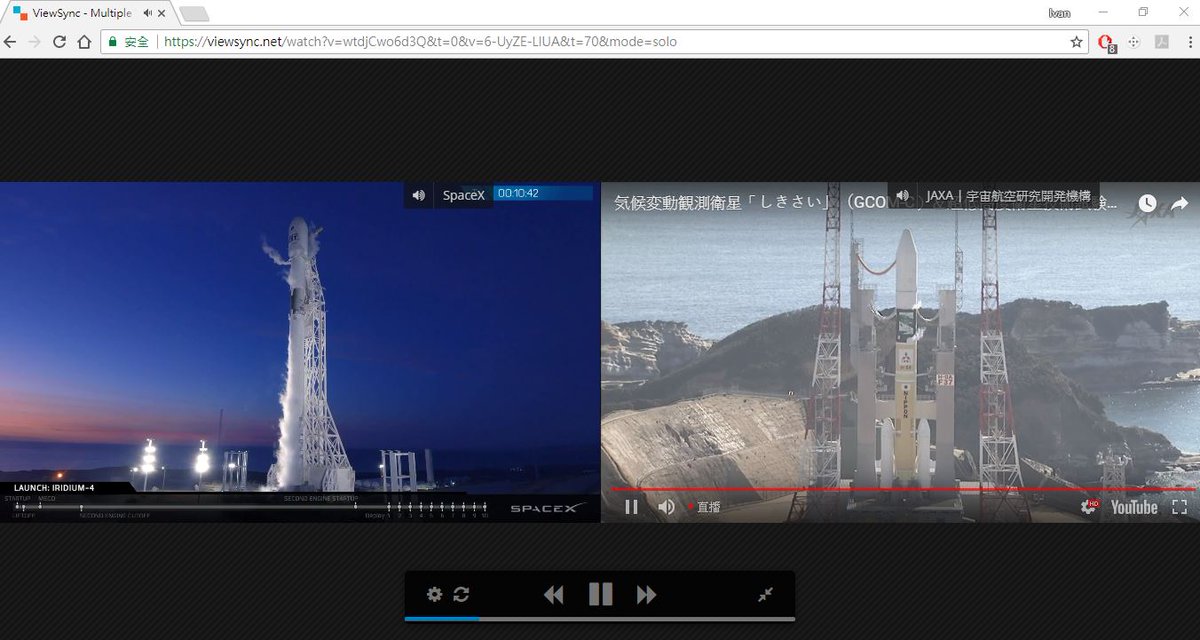Screen dimensions: 1200x640
Task: Open the grey PDF extension icon
Action: (1162, 42)
